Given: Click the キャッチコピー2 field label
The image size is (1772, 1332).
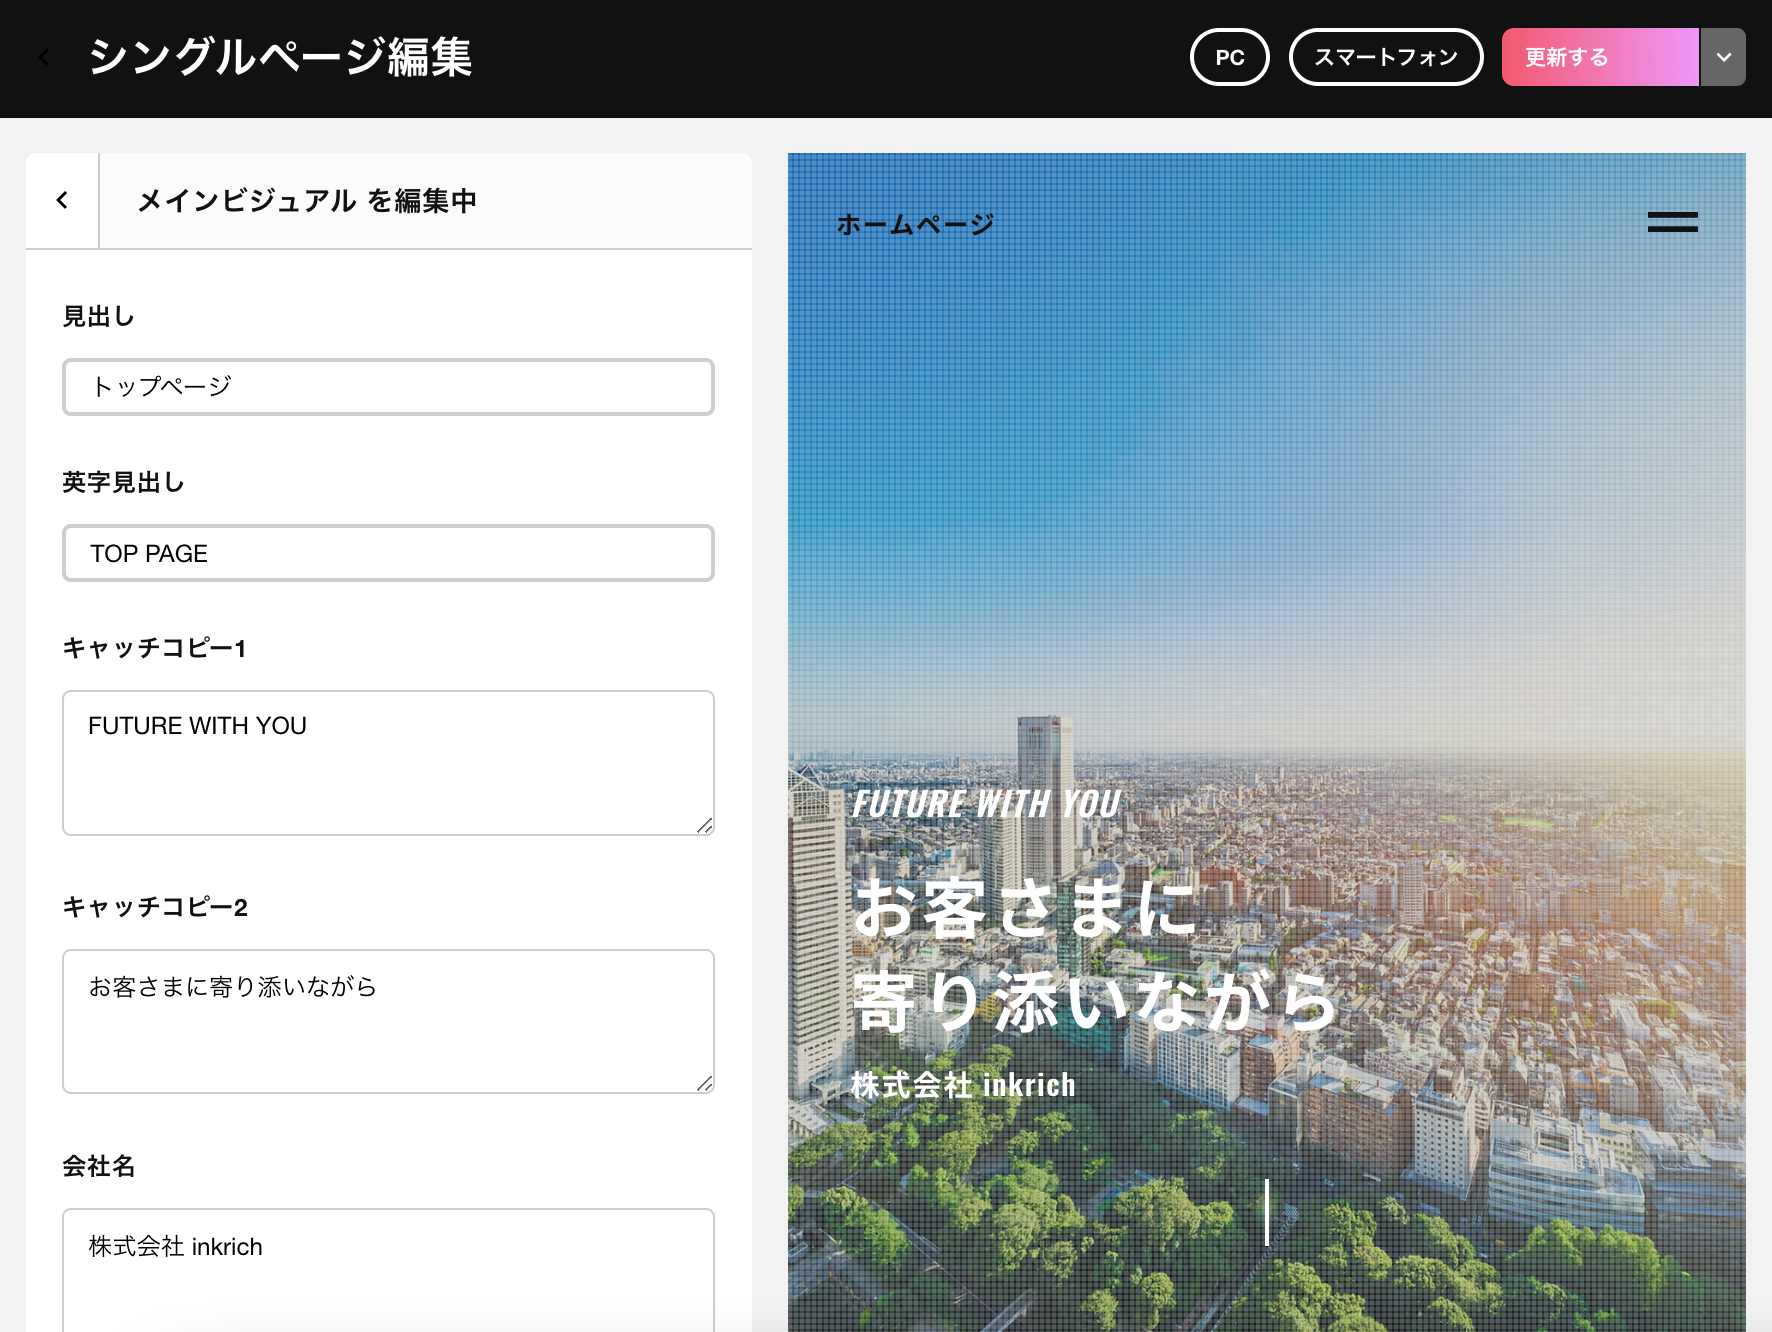Looking at the screenshot, I should (x=155, y=907).
